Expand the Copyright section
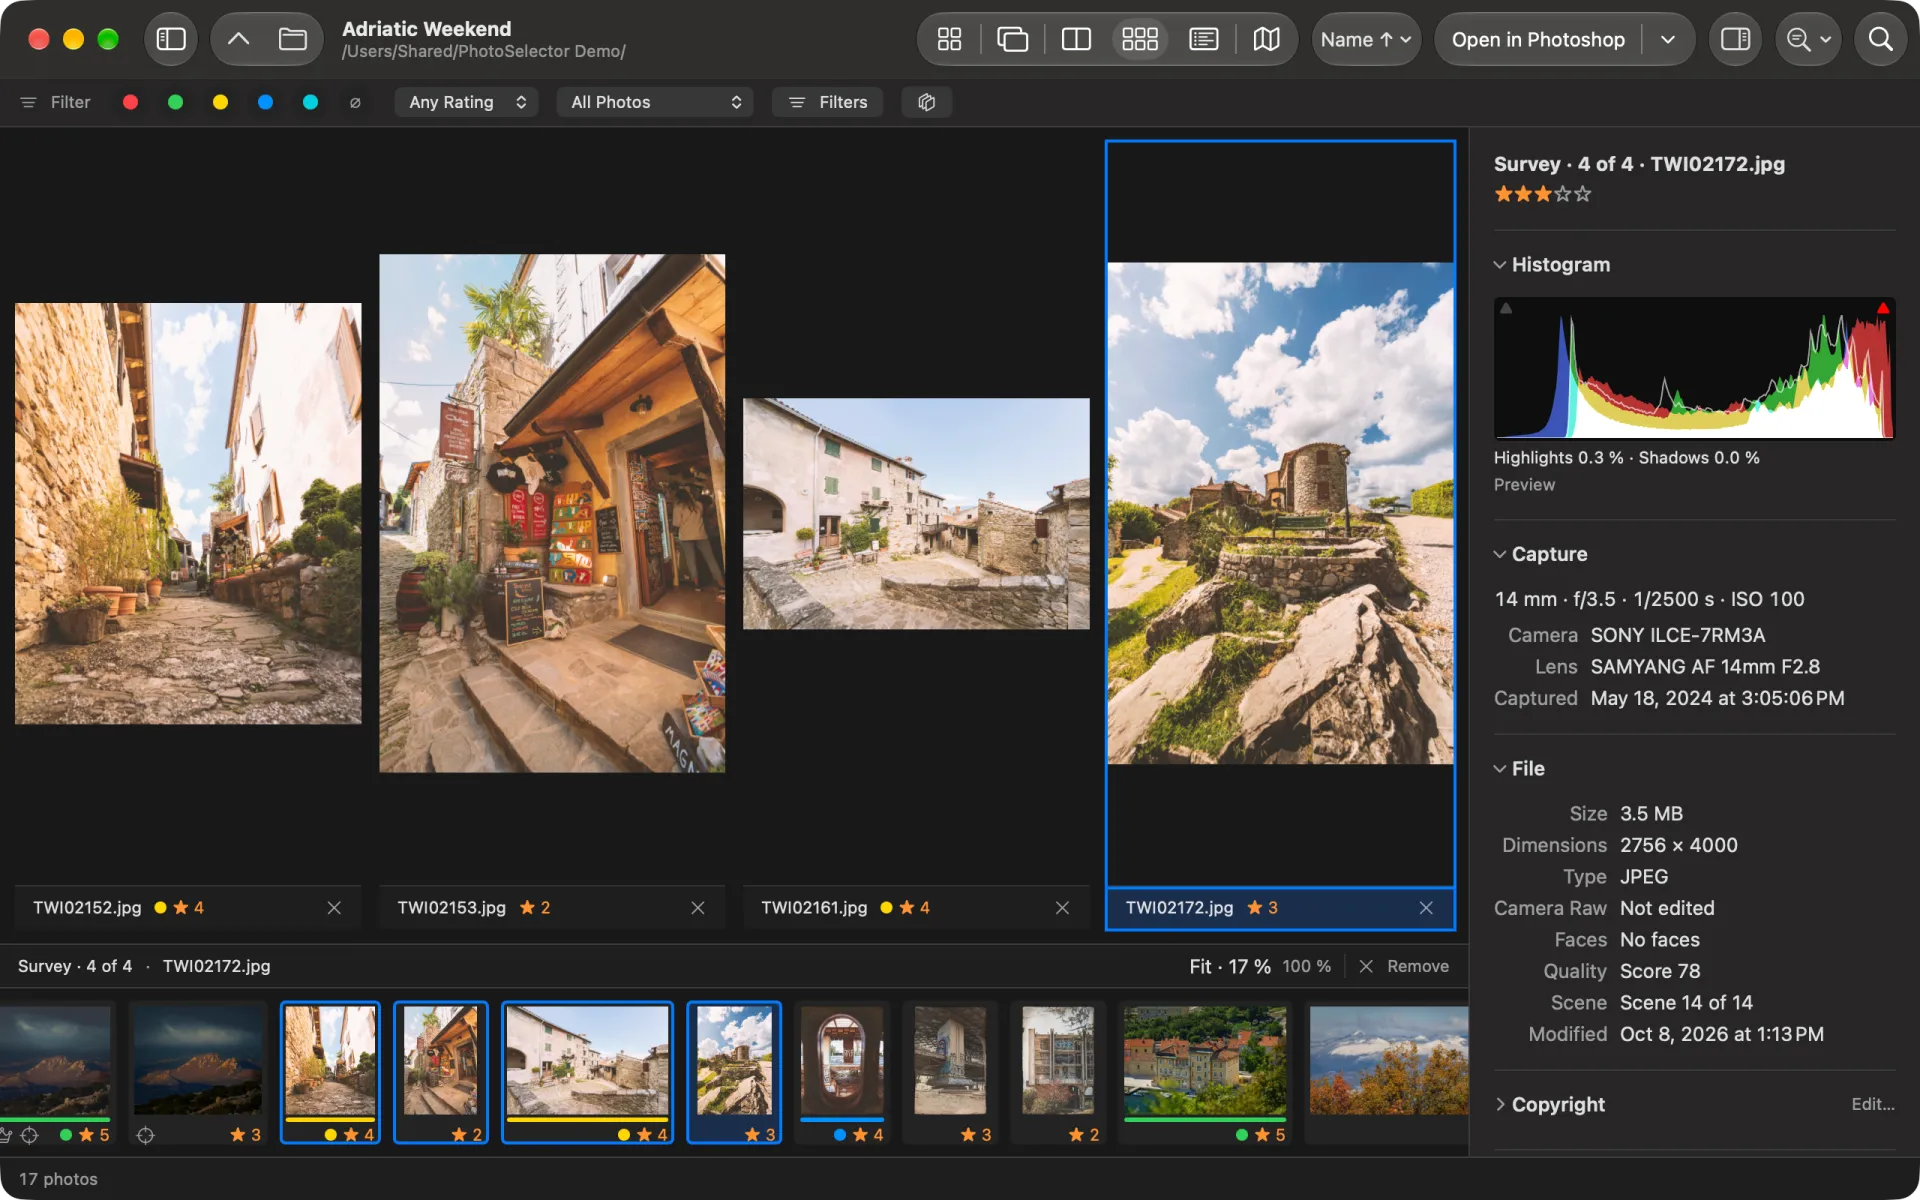 (x=1500, y=1104)
